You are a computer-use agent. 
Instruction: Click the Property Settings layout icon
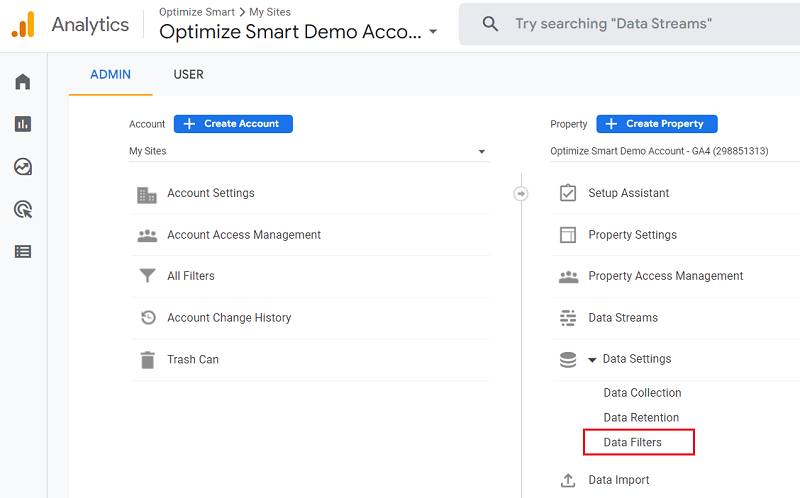[568, 235]
